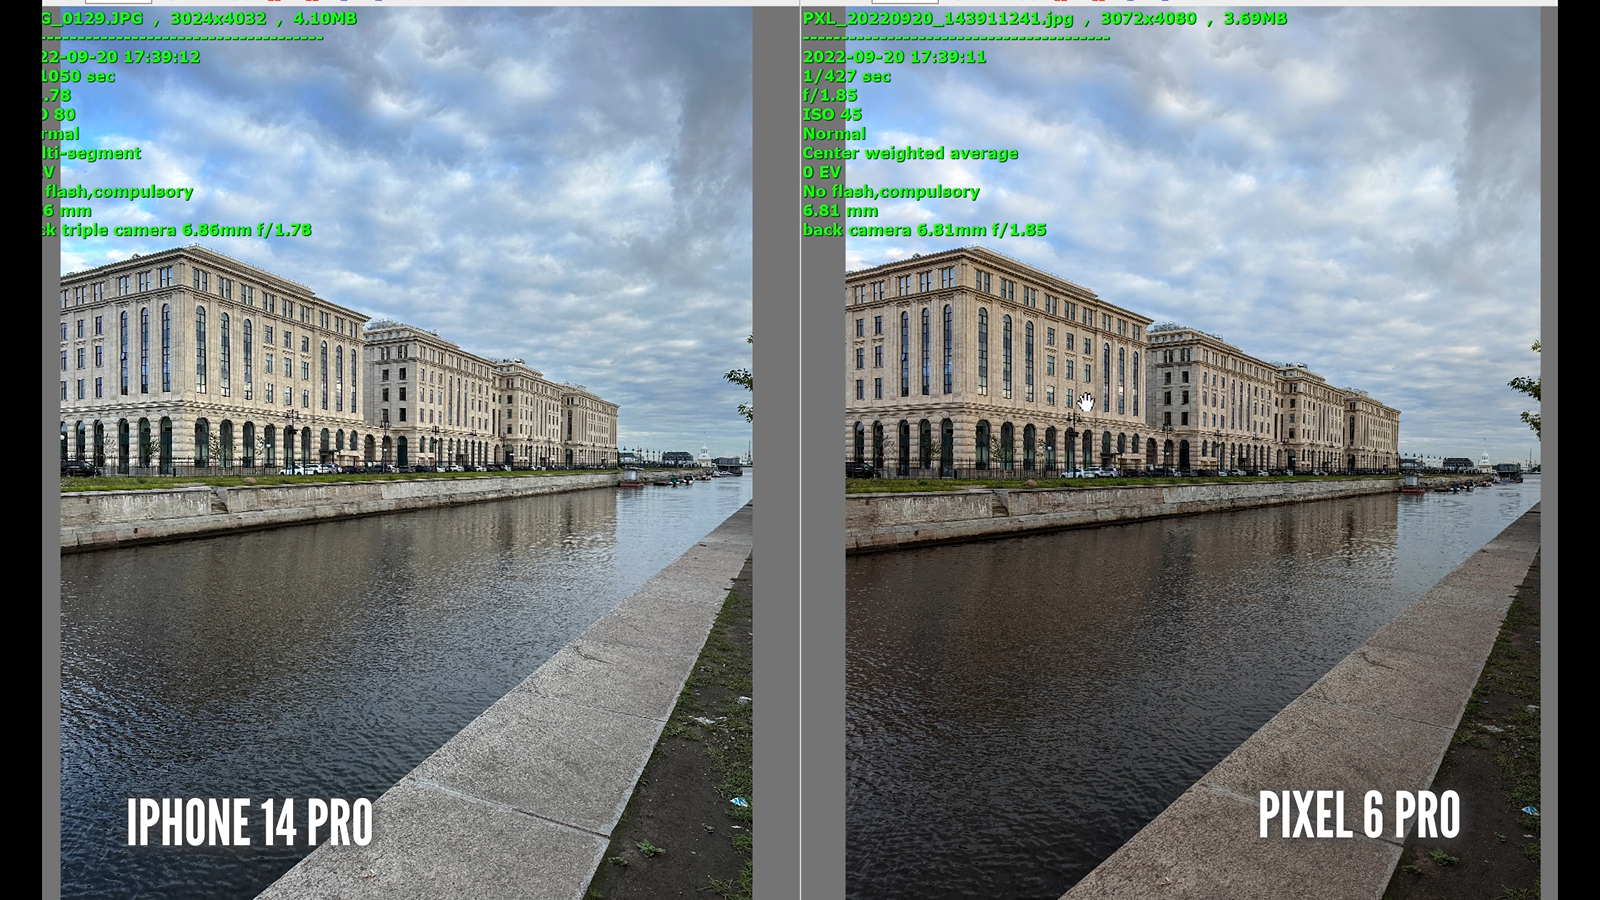
Task: Select the f/1.85 aperture value
Action: [830, 95]
